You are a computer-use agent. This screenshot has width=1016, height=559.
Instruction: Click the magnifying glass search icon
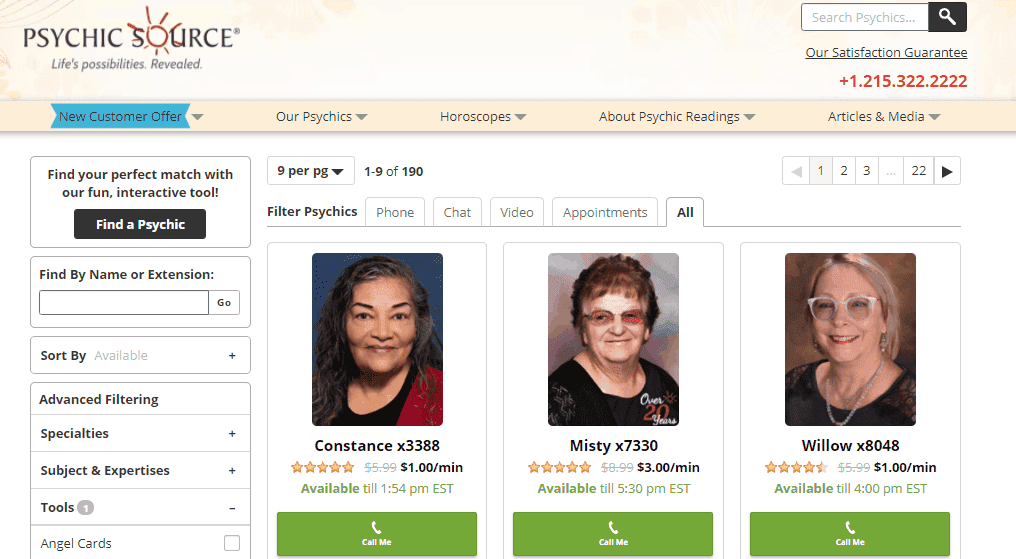click(x=947, y=17)
